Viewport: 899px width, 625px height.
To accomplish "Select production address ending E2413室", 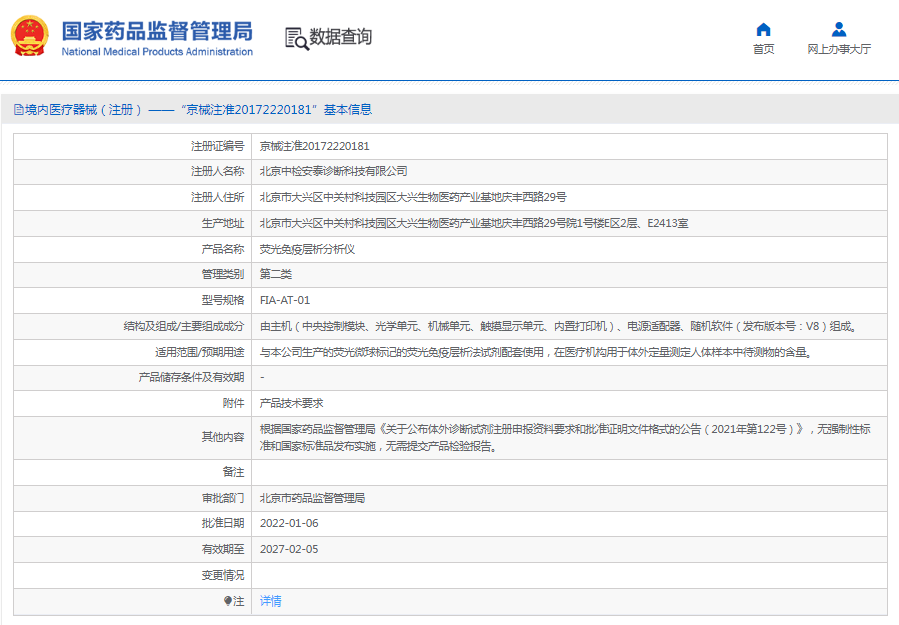I will [474, 223].
